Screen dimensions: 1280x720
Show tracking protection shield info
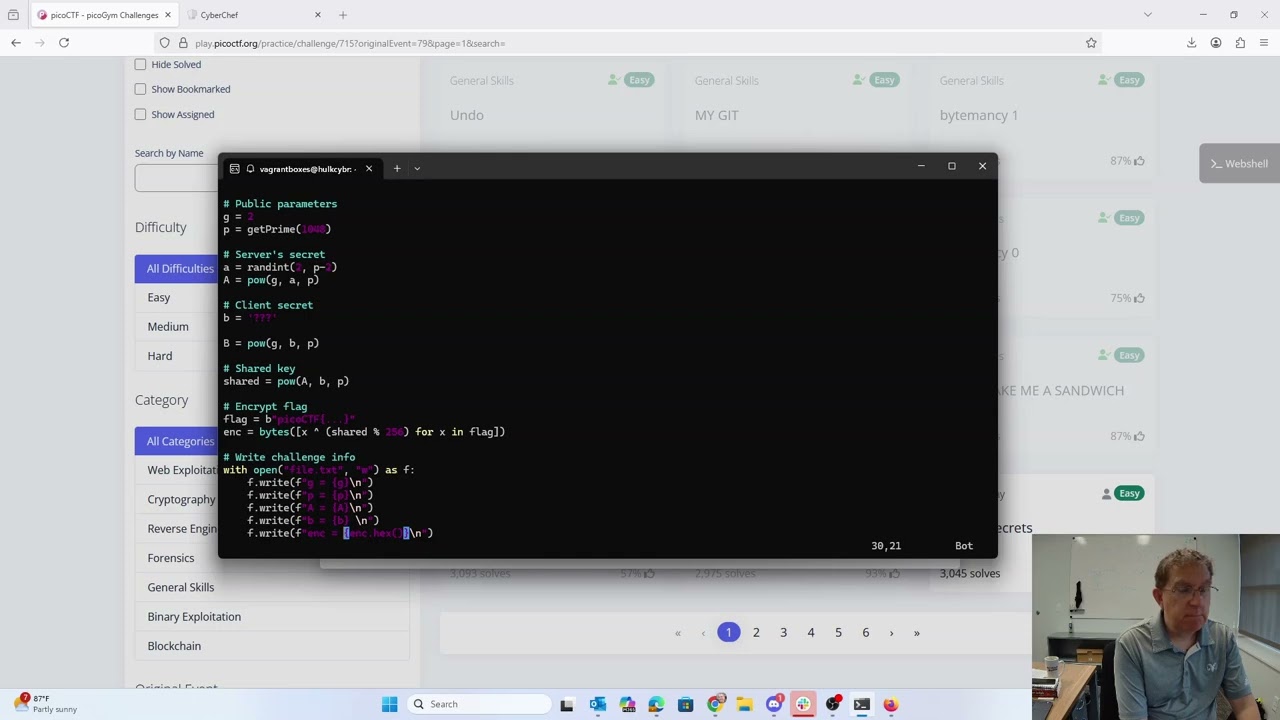click(165, 43)
